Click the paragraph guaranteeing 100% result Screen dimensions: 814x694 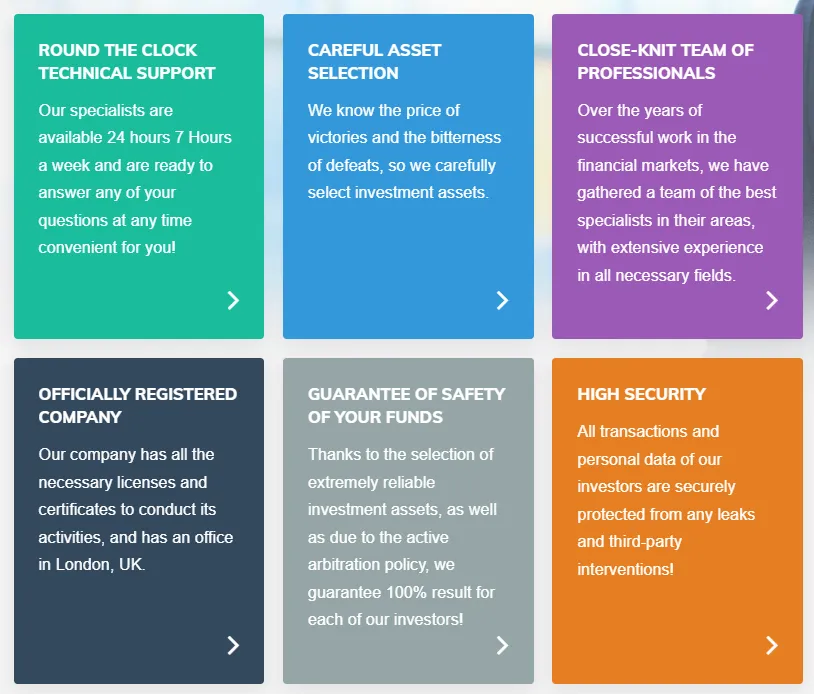(402, 536)
